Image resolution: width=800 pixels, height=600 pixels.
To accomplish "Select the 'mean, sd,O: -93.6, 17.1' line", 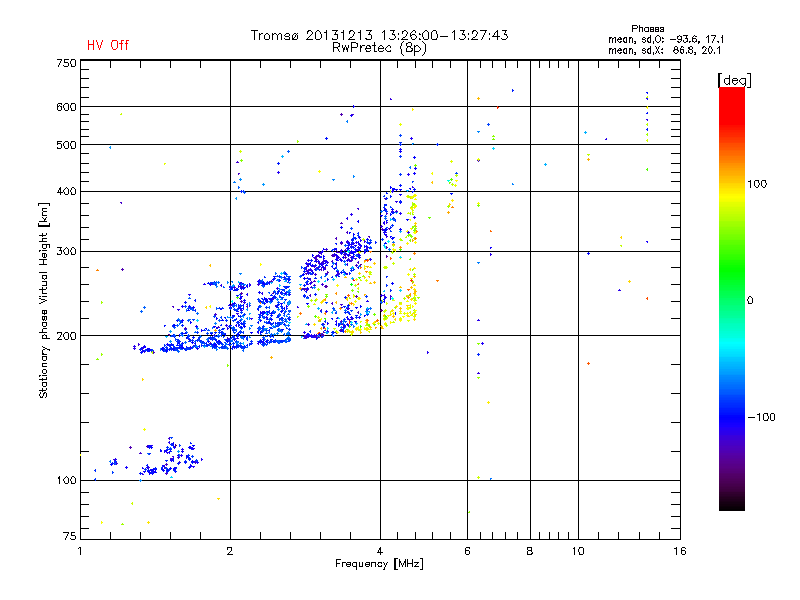I will tap(666, 39).
